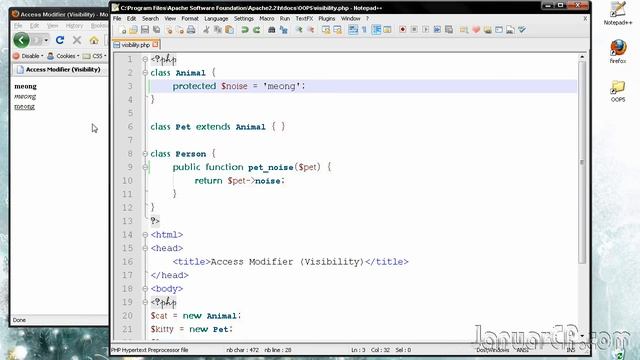Open the File menu in Notepad++
Viewport: 640px width, 360px height.
pos(117,18)
